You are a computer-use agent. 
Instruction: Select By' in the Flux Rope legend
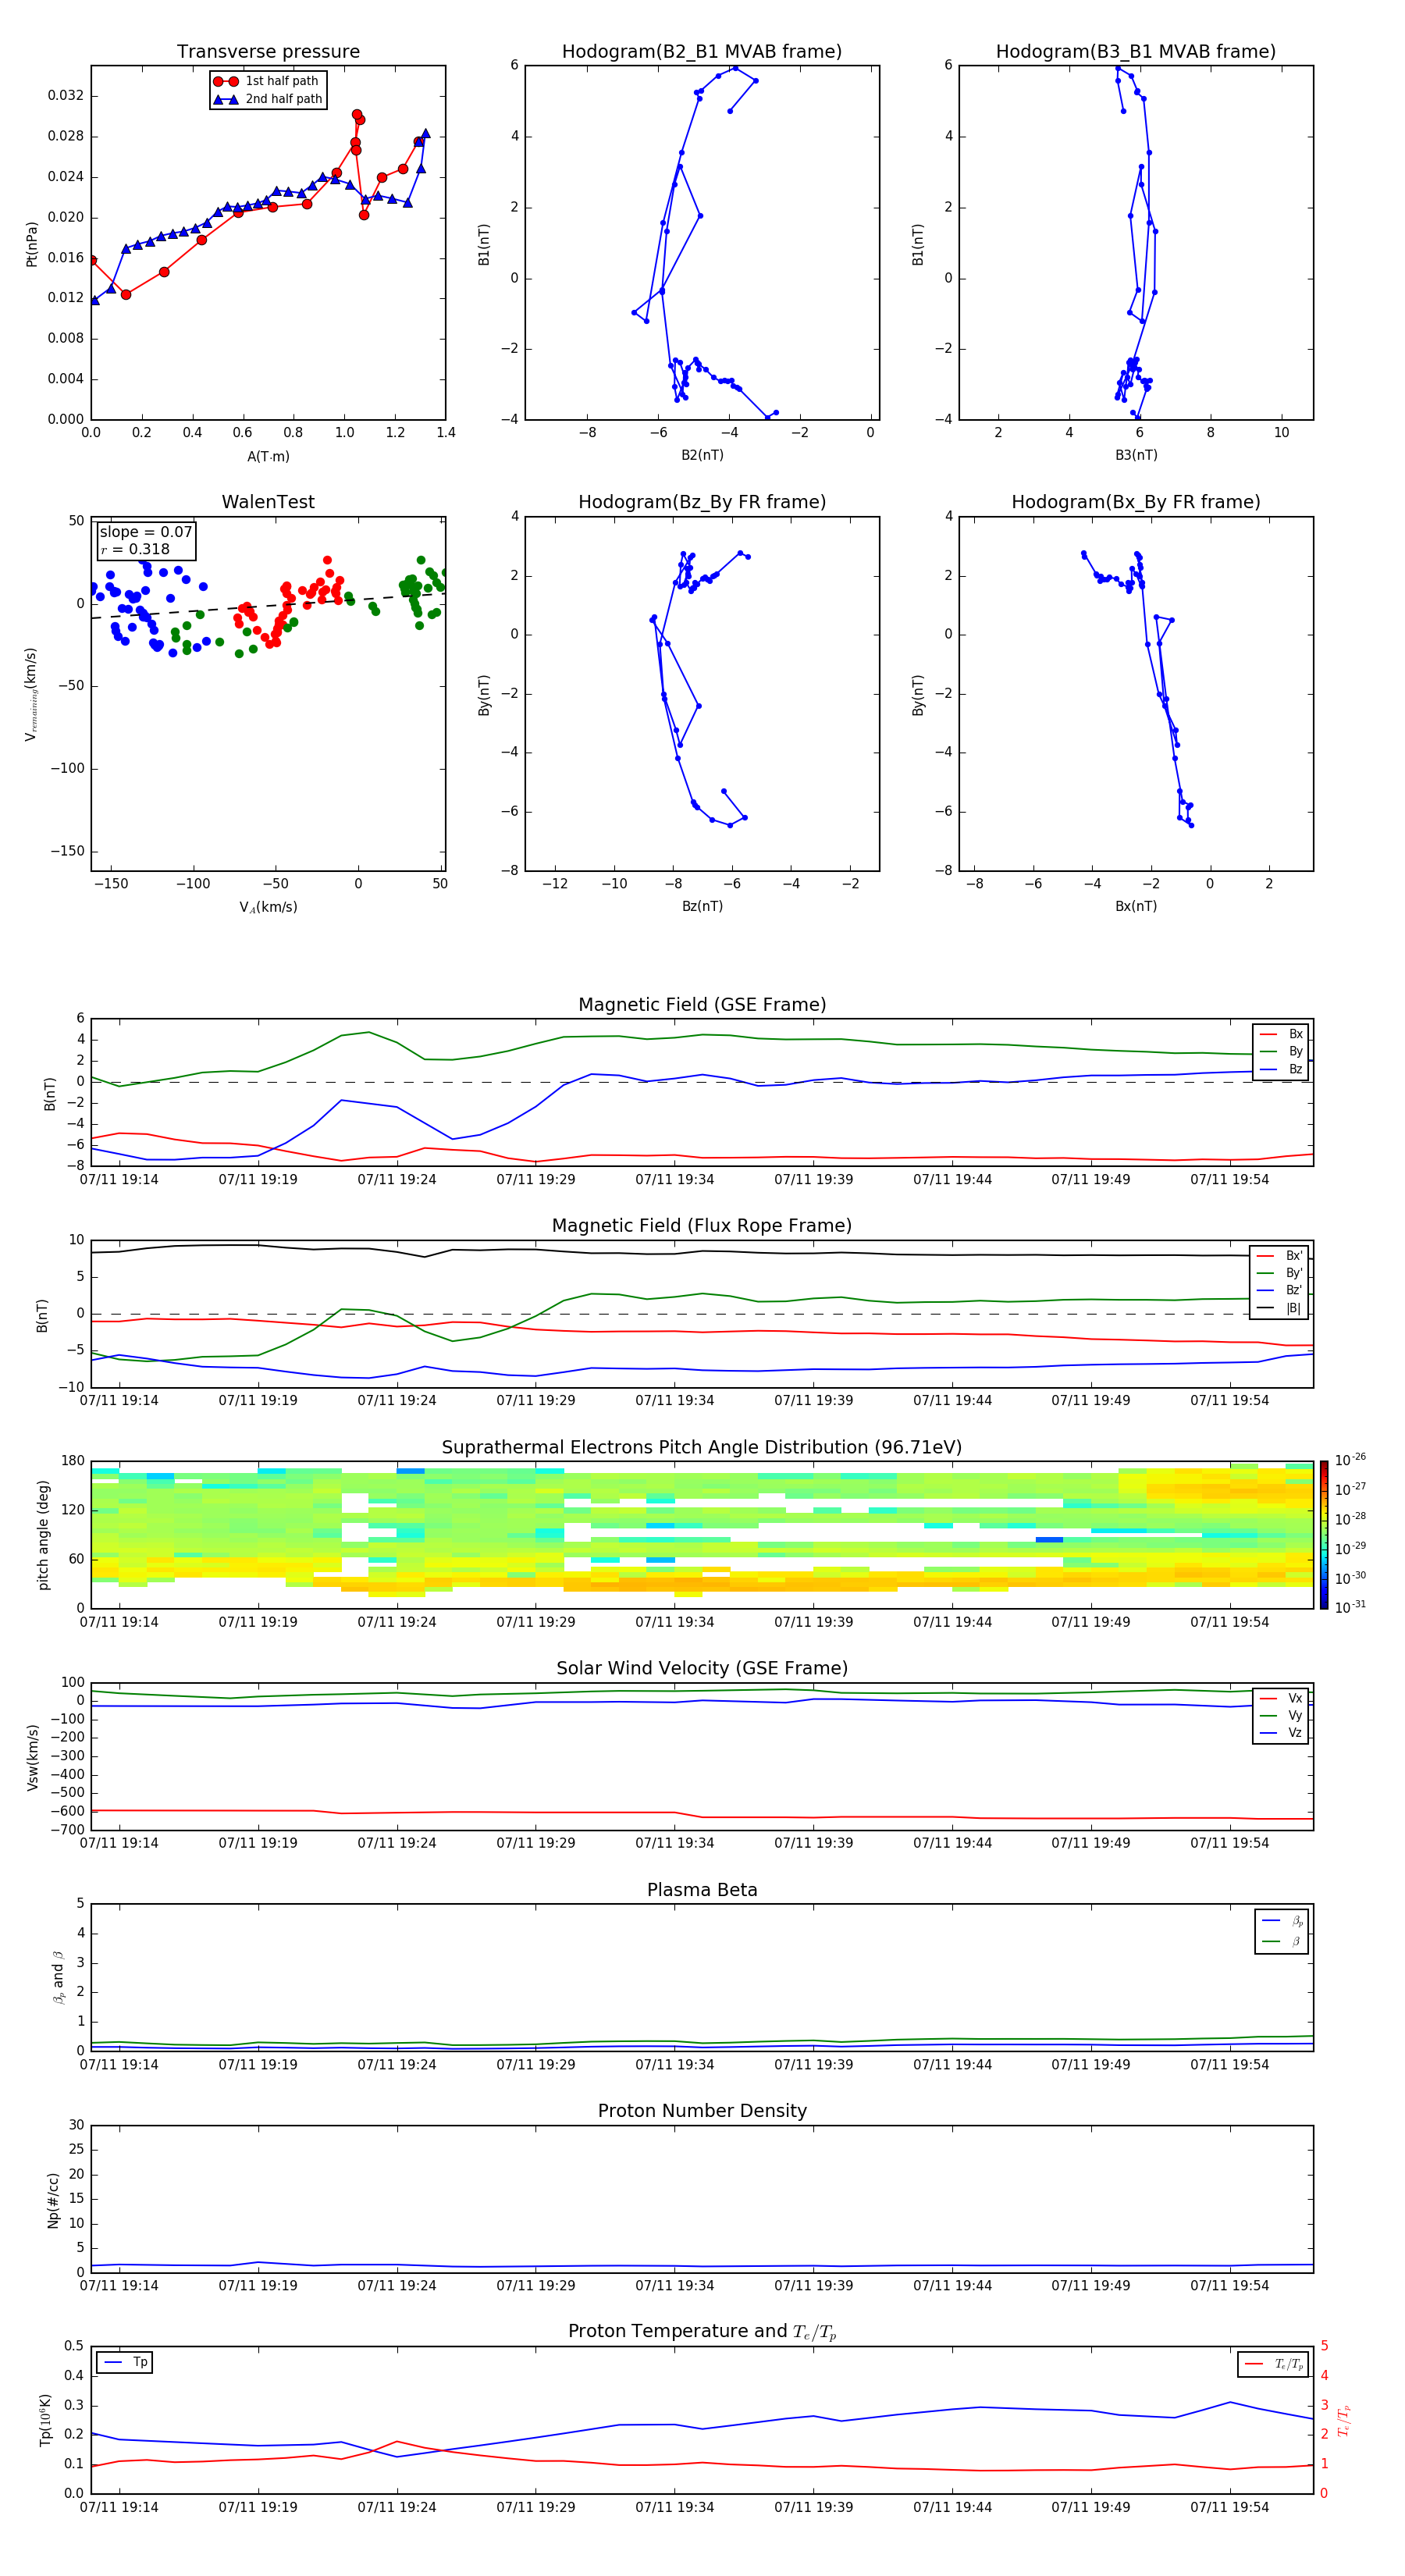pyautogui.click(x=1280, y=1273)
